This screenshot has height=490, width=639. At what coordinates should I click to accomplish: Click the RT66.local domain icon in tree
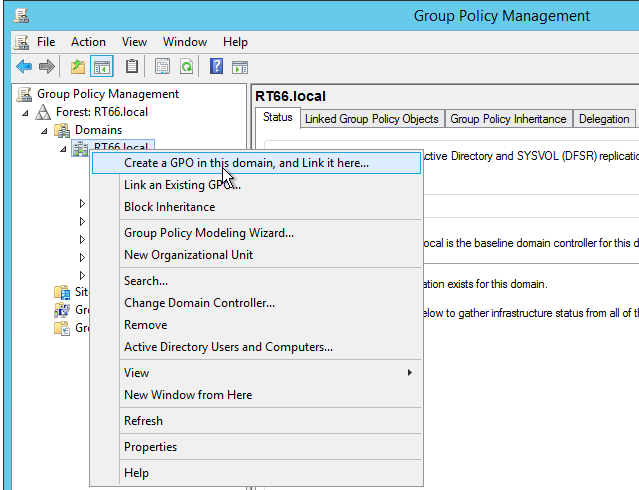tap(80, 148)
